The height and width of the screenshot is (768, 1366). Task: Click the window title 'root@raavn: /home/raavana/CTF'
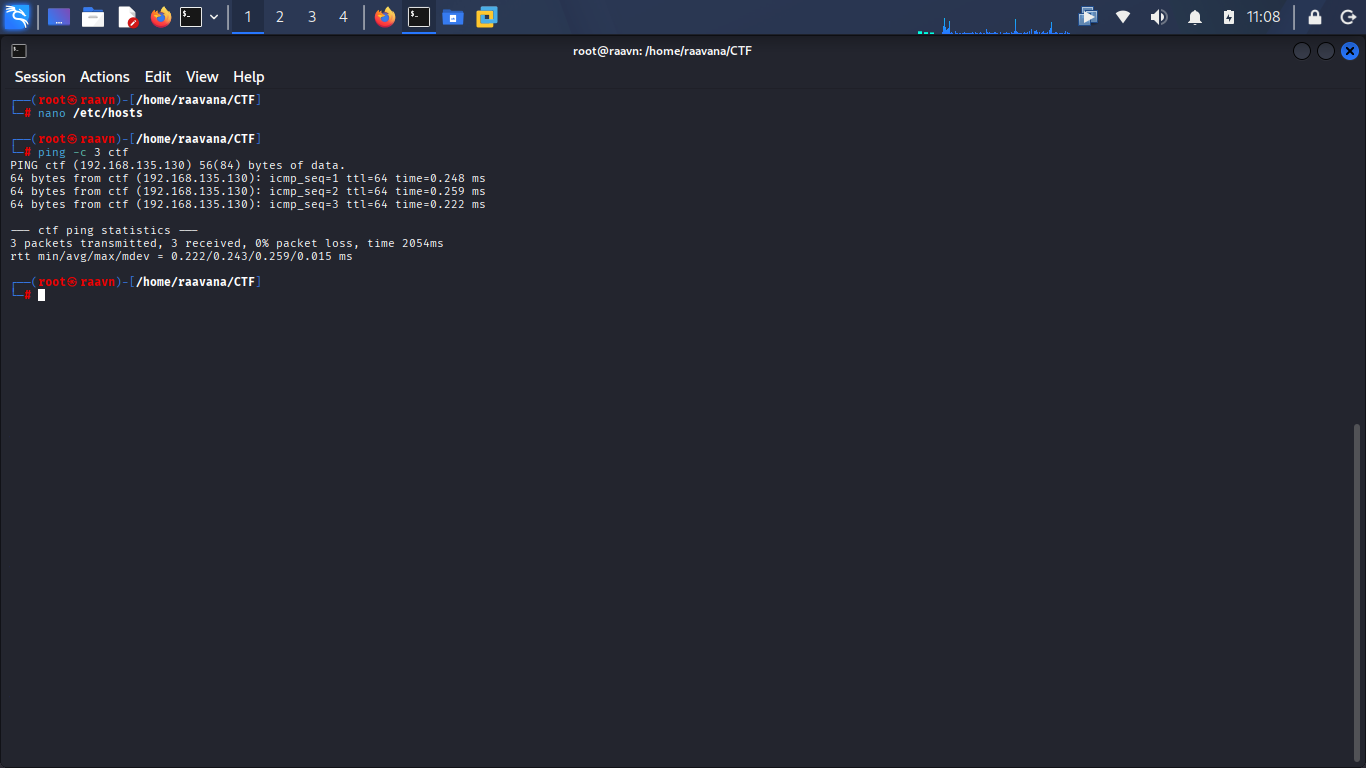[x=662, y=51]
